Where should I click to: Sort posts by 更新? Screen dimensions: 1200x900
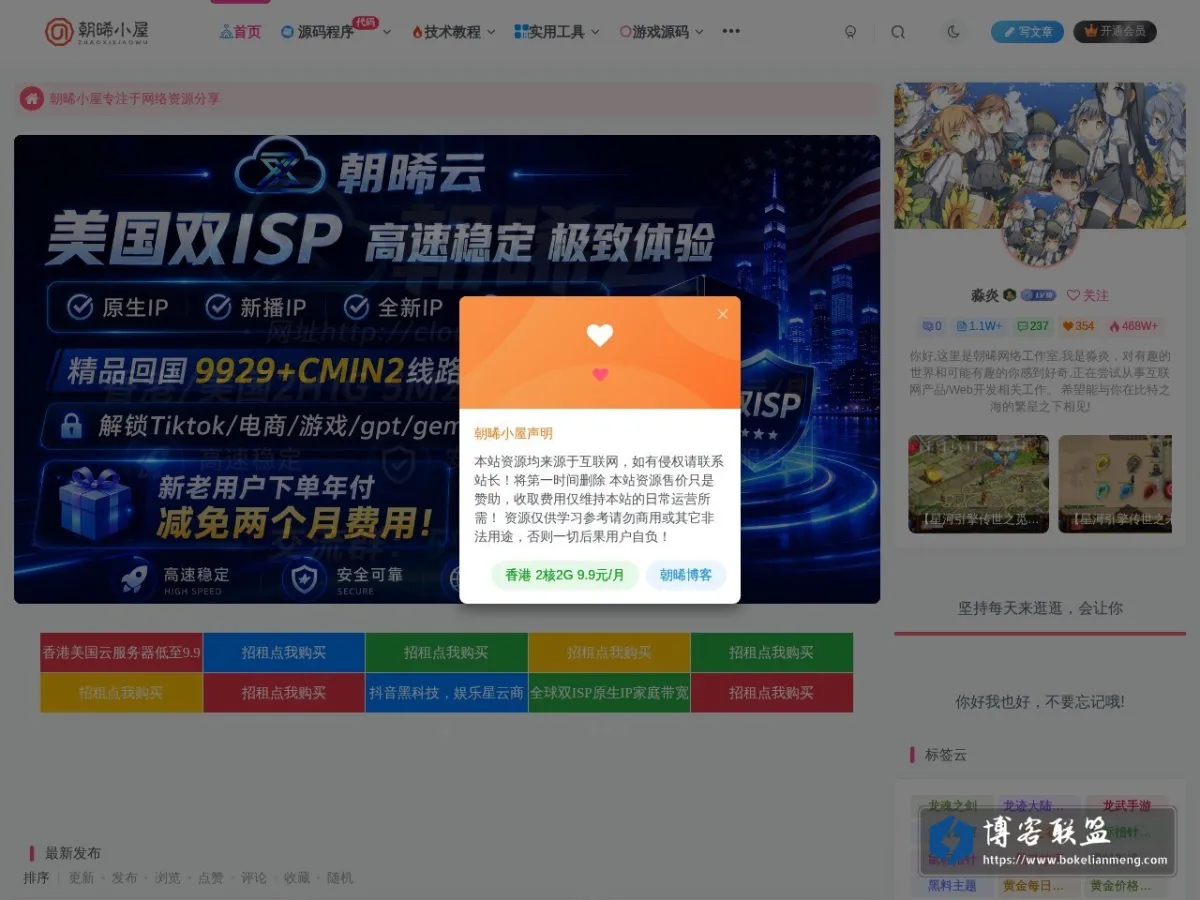pyautogui.click(x=81, y=878)
